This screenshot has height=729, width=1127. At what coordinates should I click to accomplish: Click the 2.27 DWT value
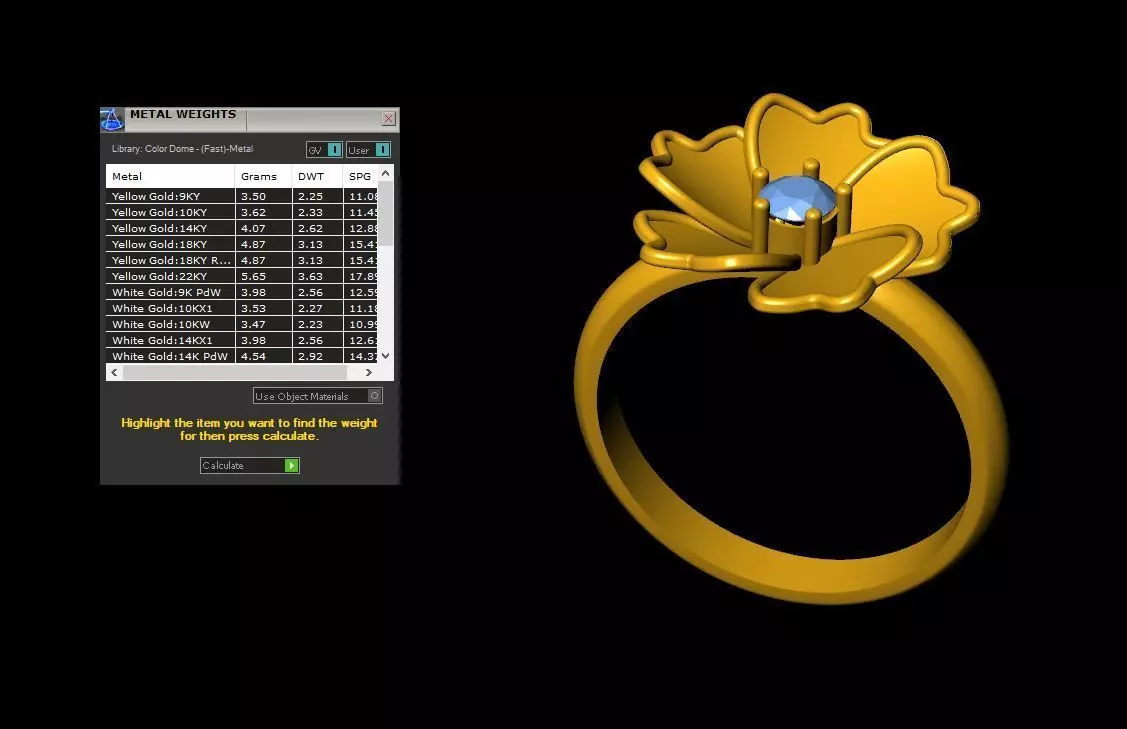[x=310, y=308]
